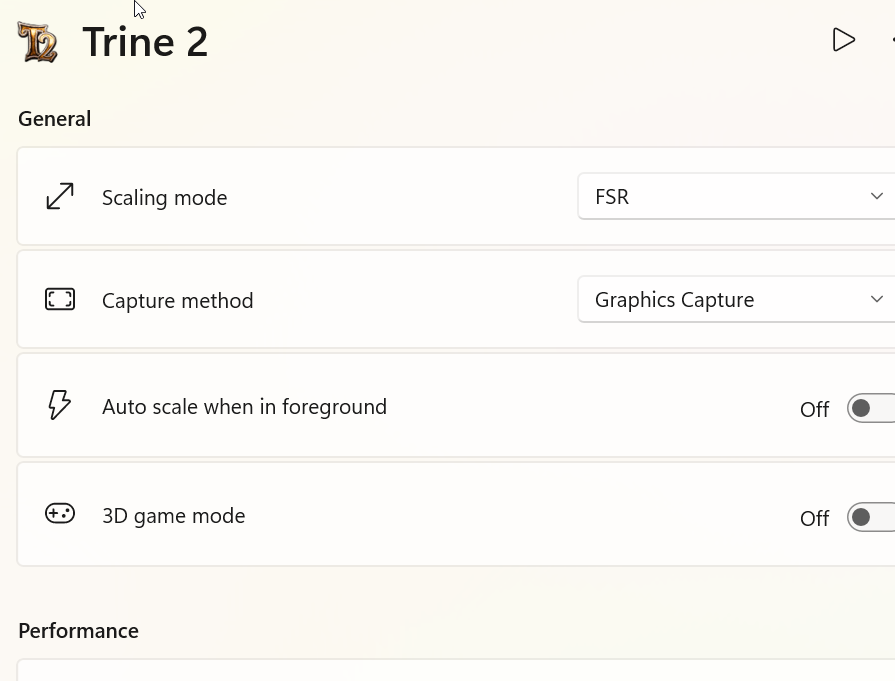The image size is (895, 681).
Task: Click the Trine 2 profile title
Action: pyautogui.click(x=145, y=42)
